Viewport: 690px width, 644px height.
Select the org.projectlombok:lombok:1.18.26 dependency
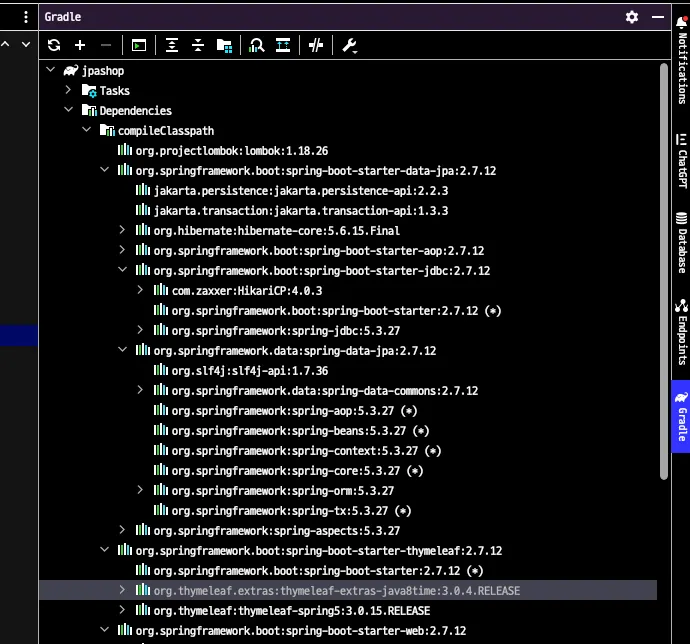[231, 151]
